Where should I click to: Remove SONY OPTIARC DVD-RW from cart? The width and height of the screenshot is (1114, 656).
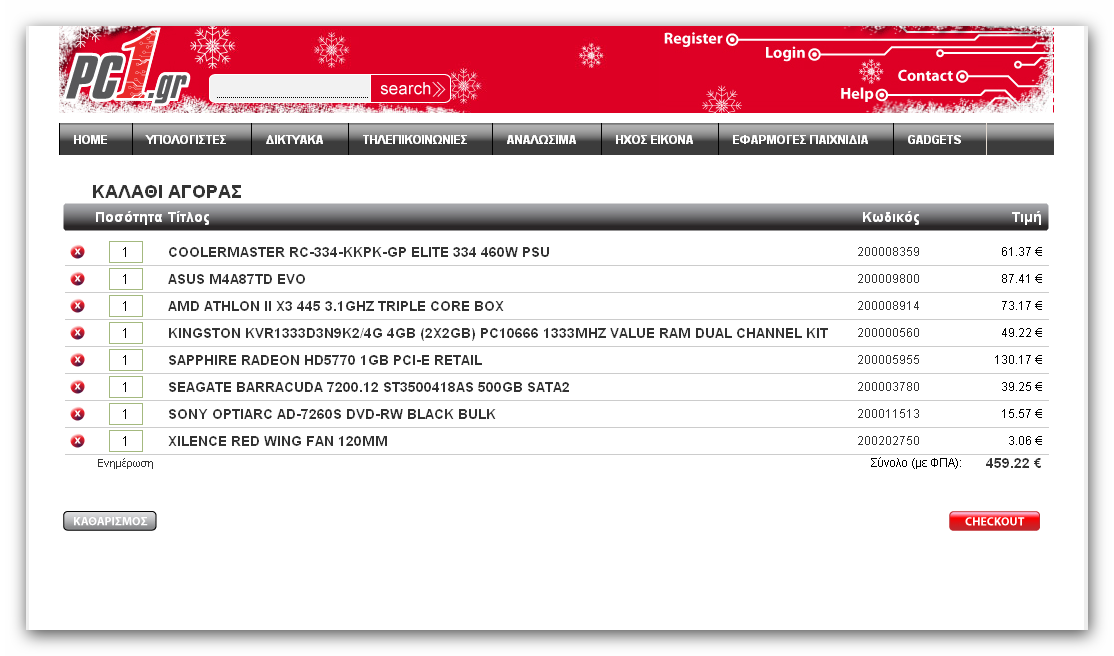pos(77,414)
